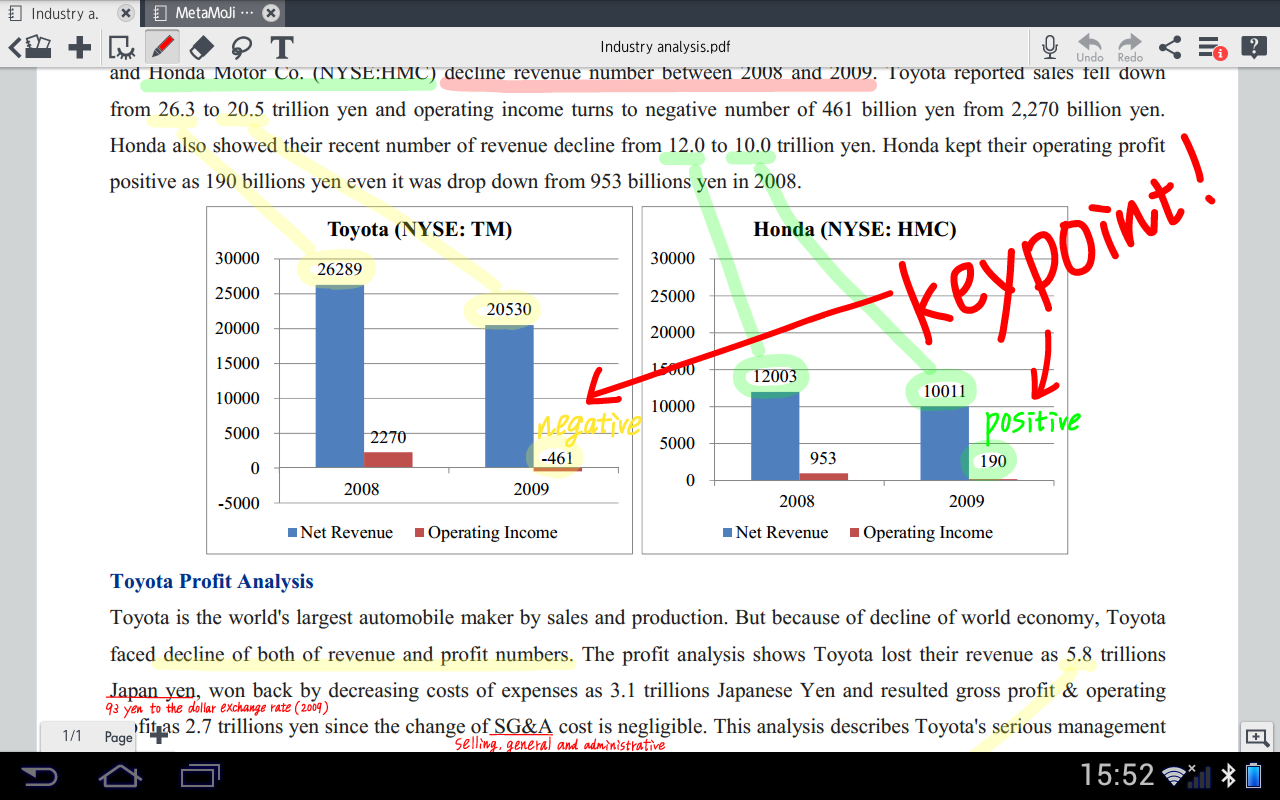This screenshot has height=800, width=1280.
Task: Go back to the note list
Action: pos(30,47)
